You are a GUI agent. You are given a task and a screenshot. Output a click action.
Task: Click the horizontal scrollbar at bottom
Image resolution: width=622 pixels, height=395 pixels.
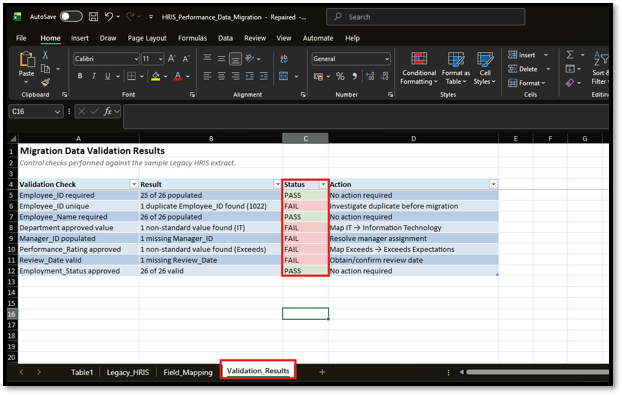[x=538, y=372]
